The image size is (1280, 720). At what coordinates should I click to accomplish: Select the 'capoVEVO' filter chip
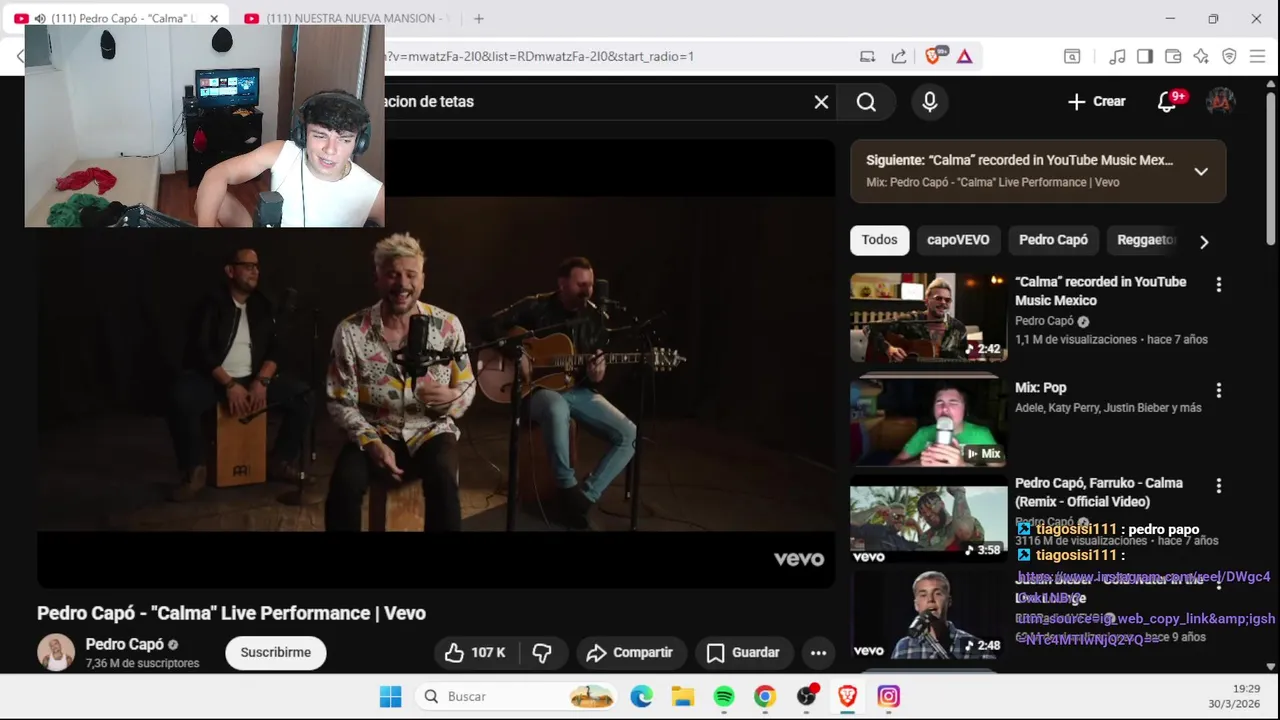click(958, 240)
